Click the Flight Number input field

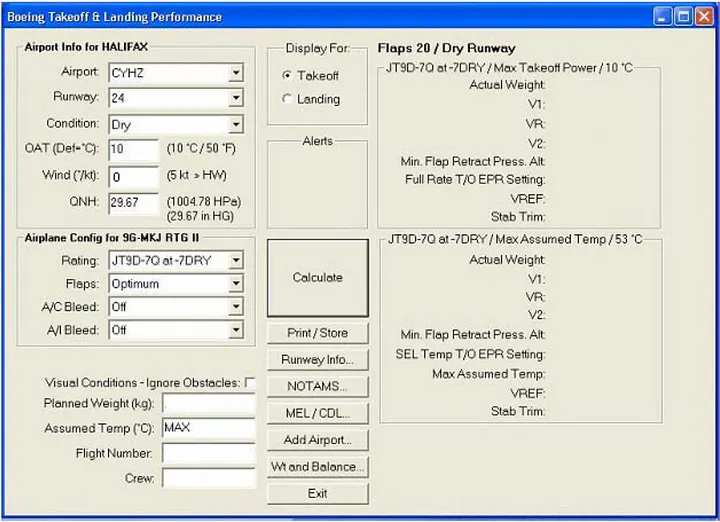point(208,453)
